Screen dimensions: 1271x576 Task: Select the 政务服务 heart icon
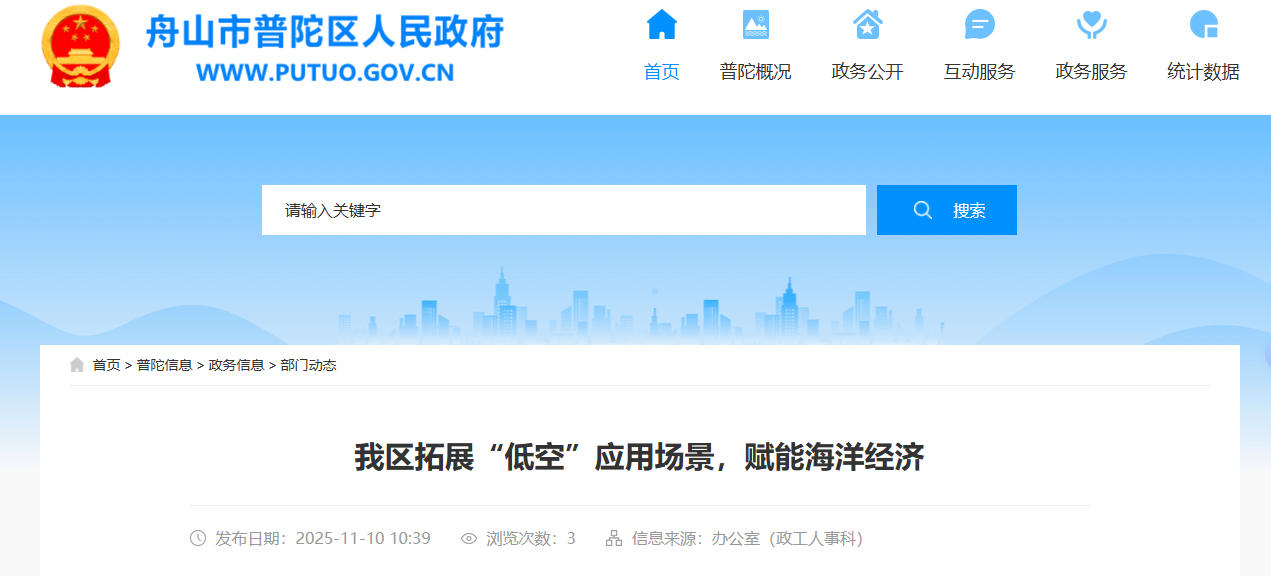tap(1090, 24)
